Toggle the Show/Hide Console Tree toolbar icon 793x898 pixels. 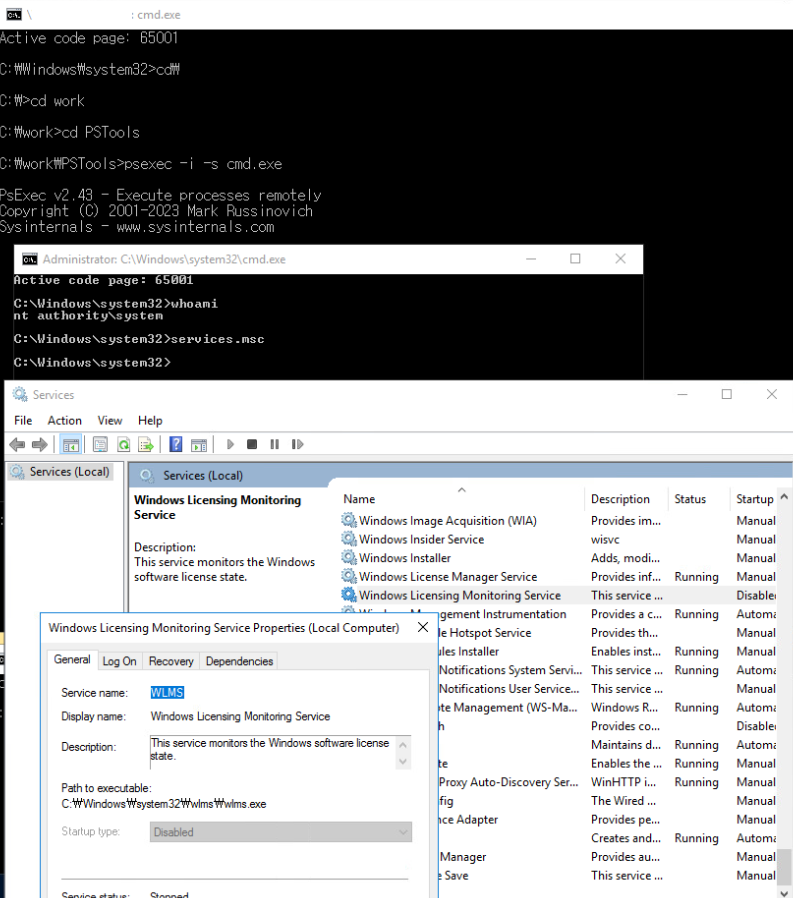point(71,444)
